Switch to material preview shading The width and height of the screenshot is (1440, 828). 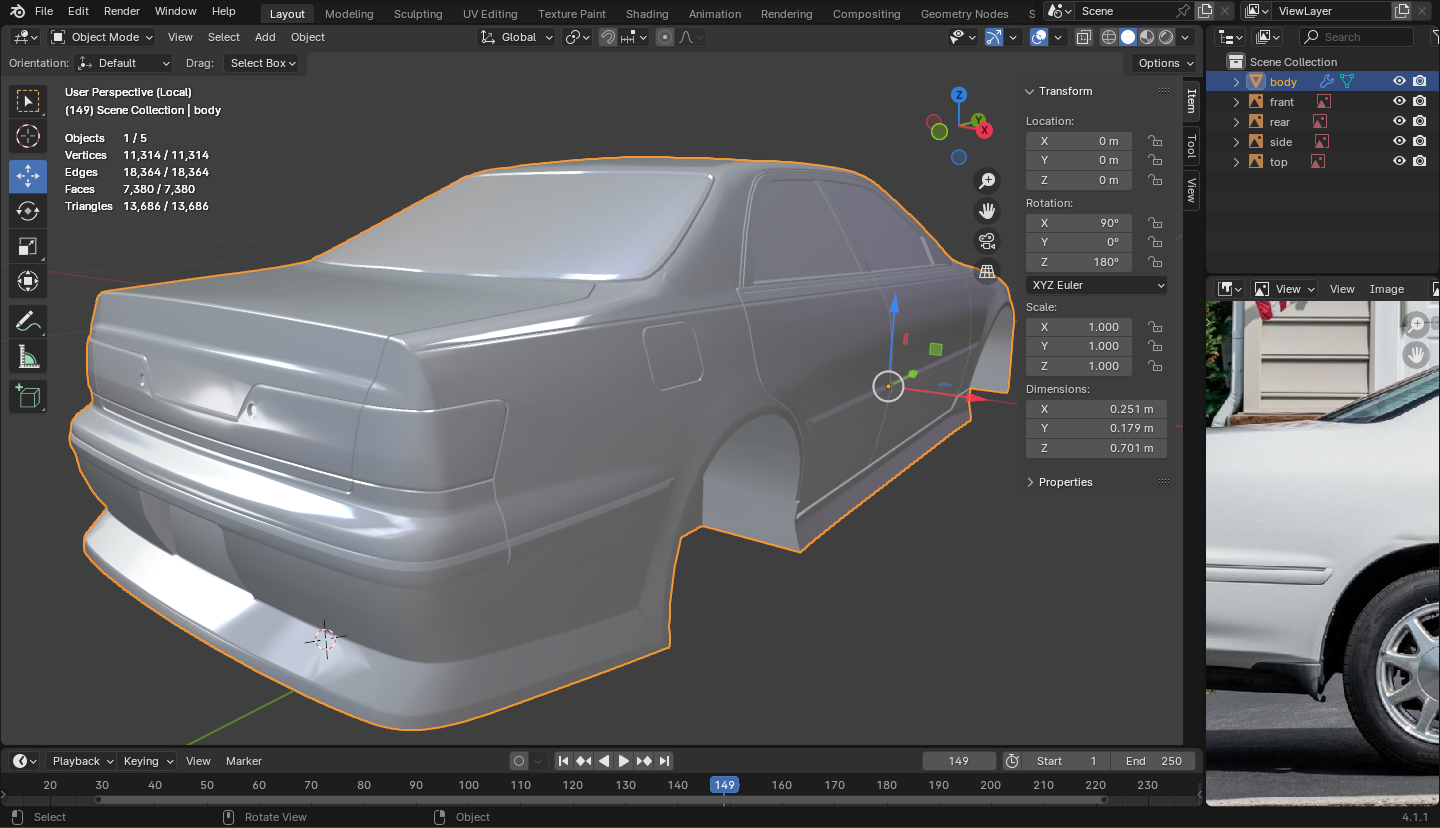(x=1147, y=37)
